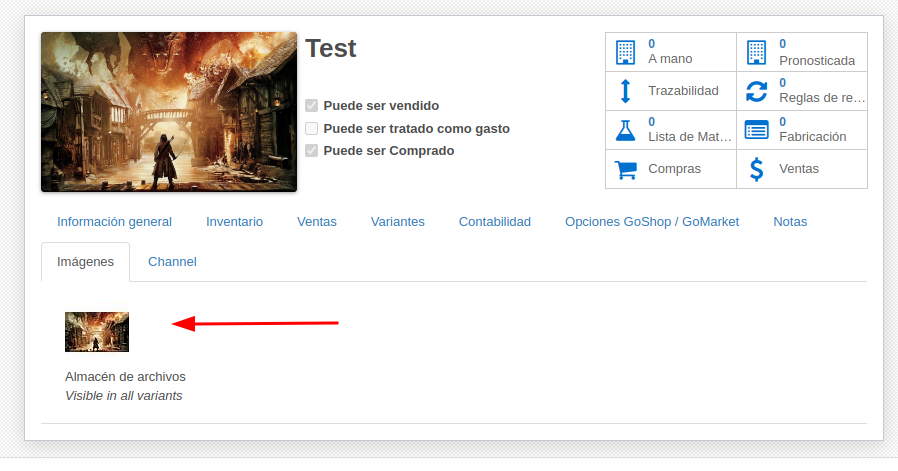Open the Contabilidad tab

(x=495, y=222)
